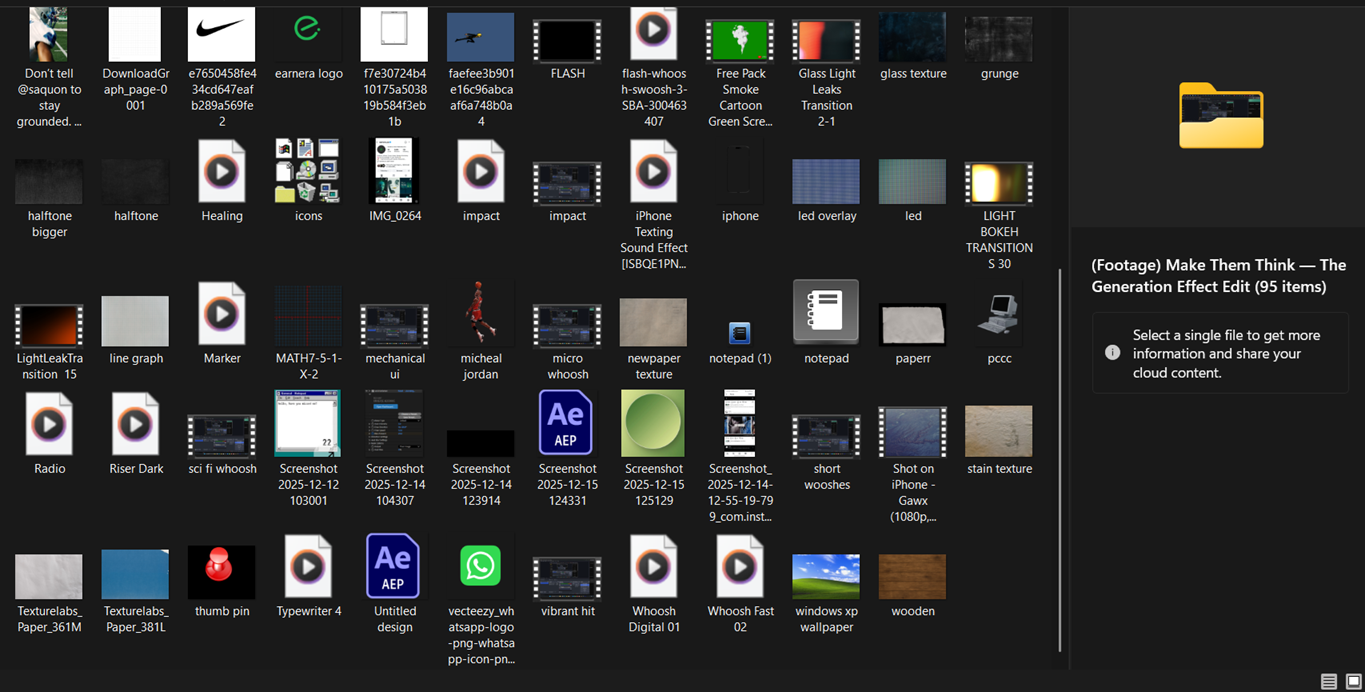Click the folder icon in details pane
This screenshot has width=1365, height=692.
point(1221,116)
